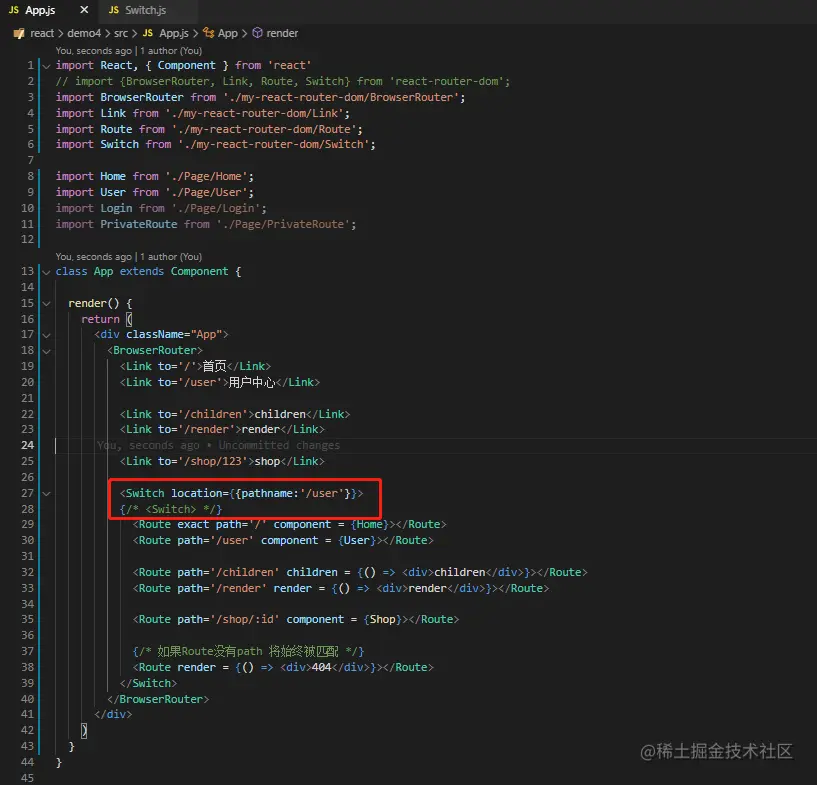This screenshot has width=817, height=785.
Task: Collapse the div fold at line 17
Action: (46, 335)
